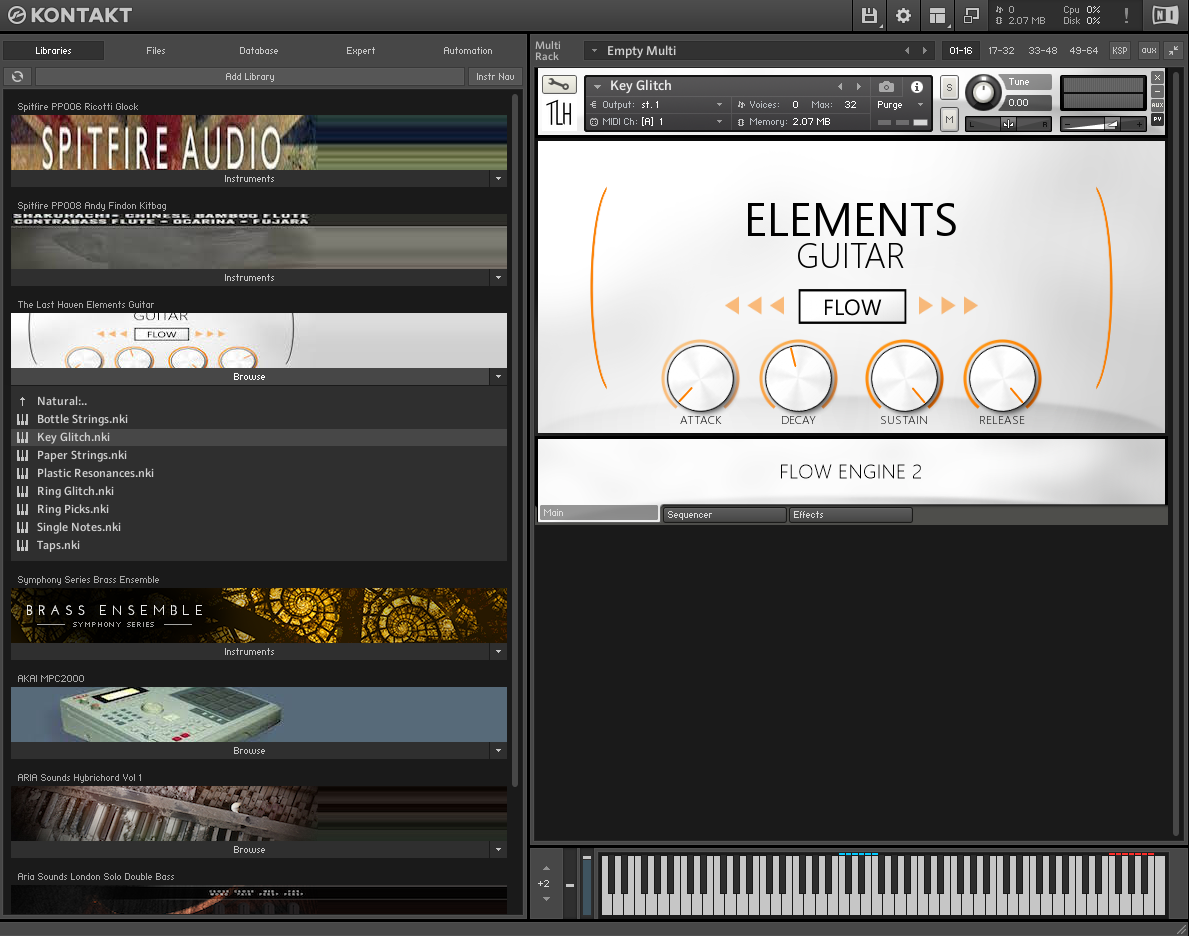Image resolution: width=1189 pixels, height=936 pixels.
Task: Click the warning exclamation icon
Action: (x=1126, y=15)
